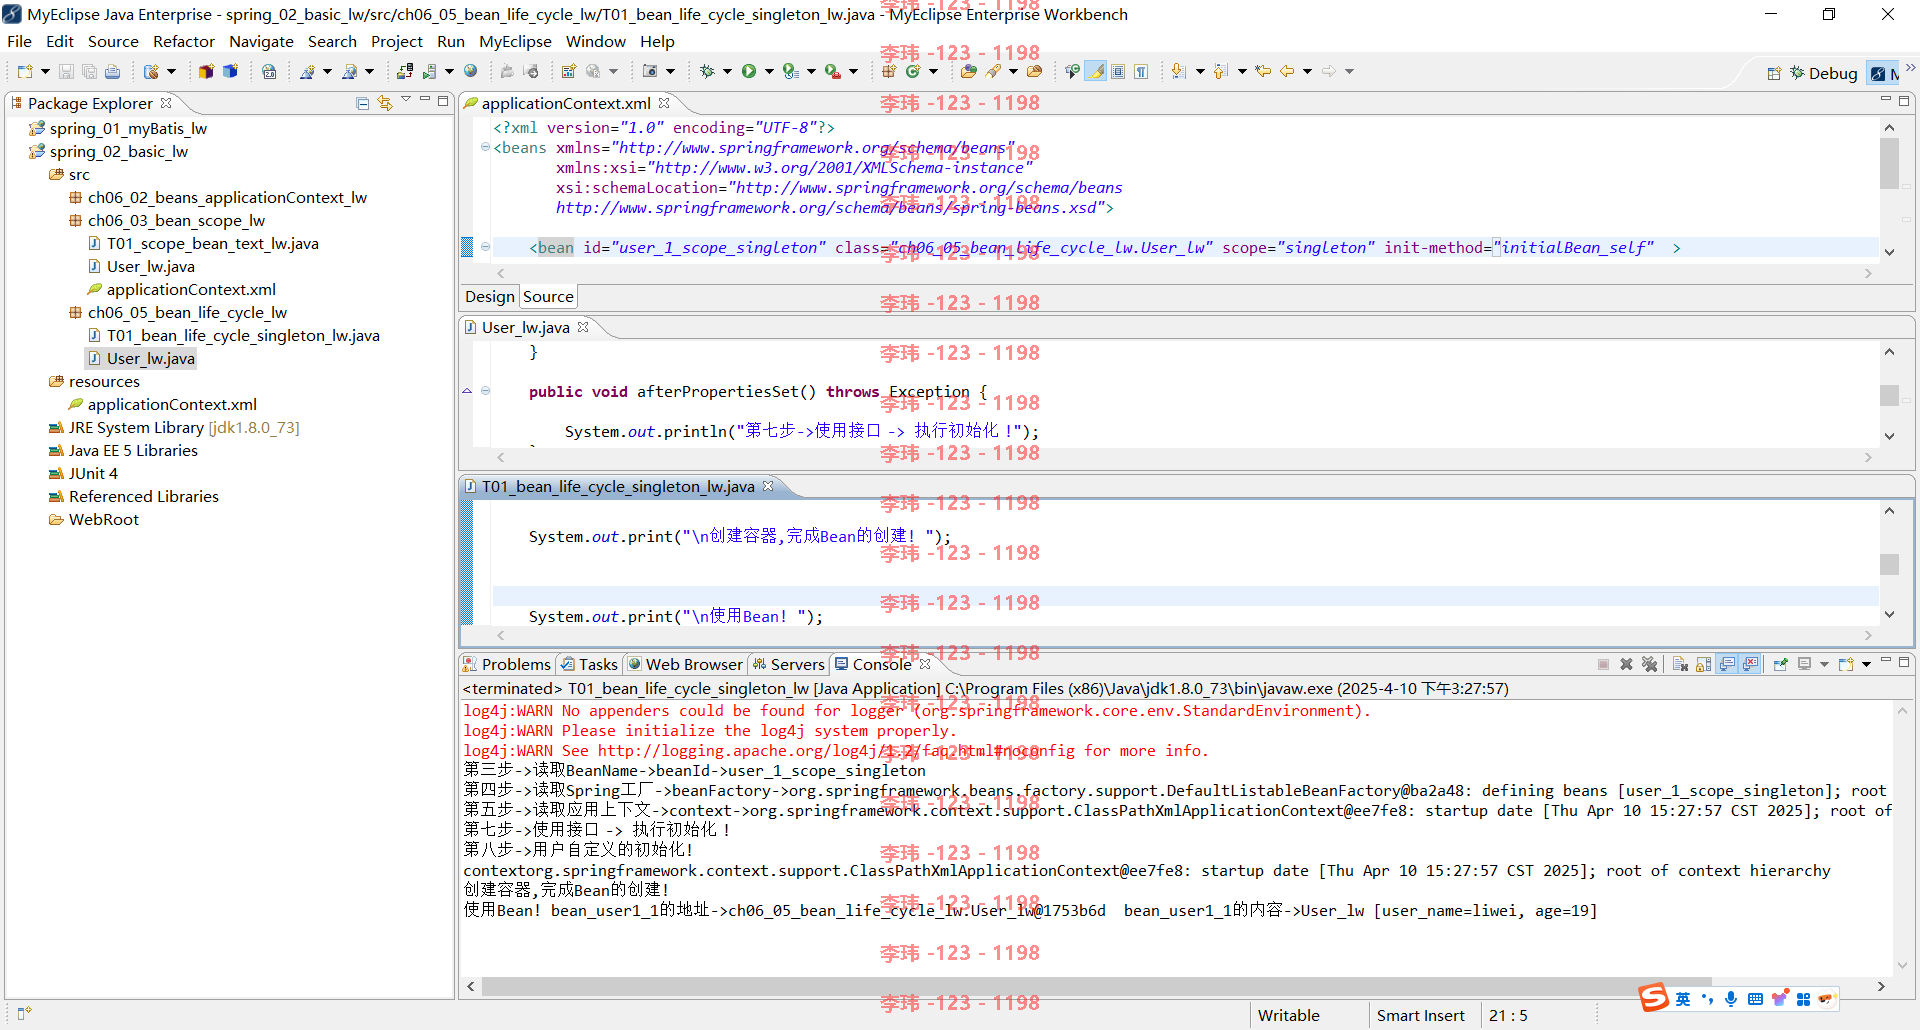The height and width of the screenshot is (1030, 1920).
Task: Click Smart Insert status bar entry
Action: 1420,1015
